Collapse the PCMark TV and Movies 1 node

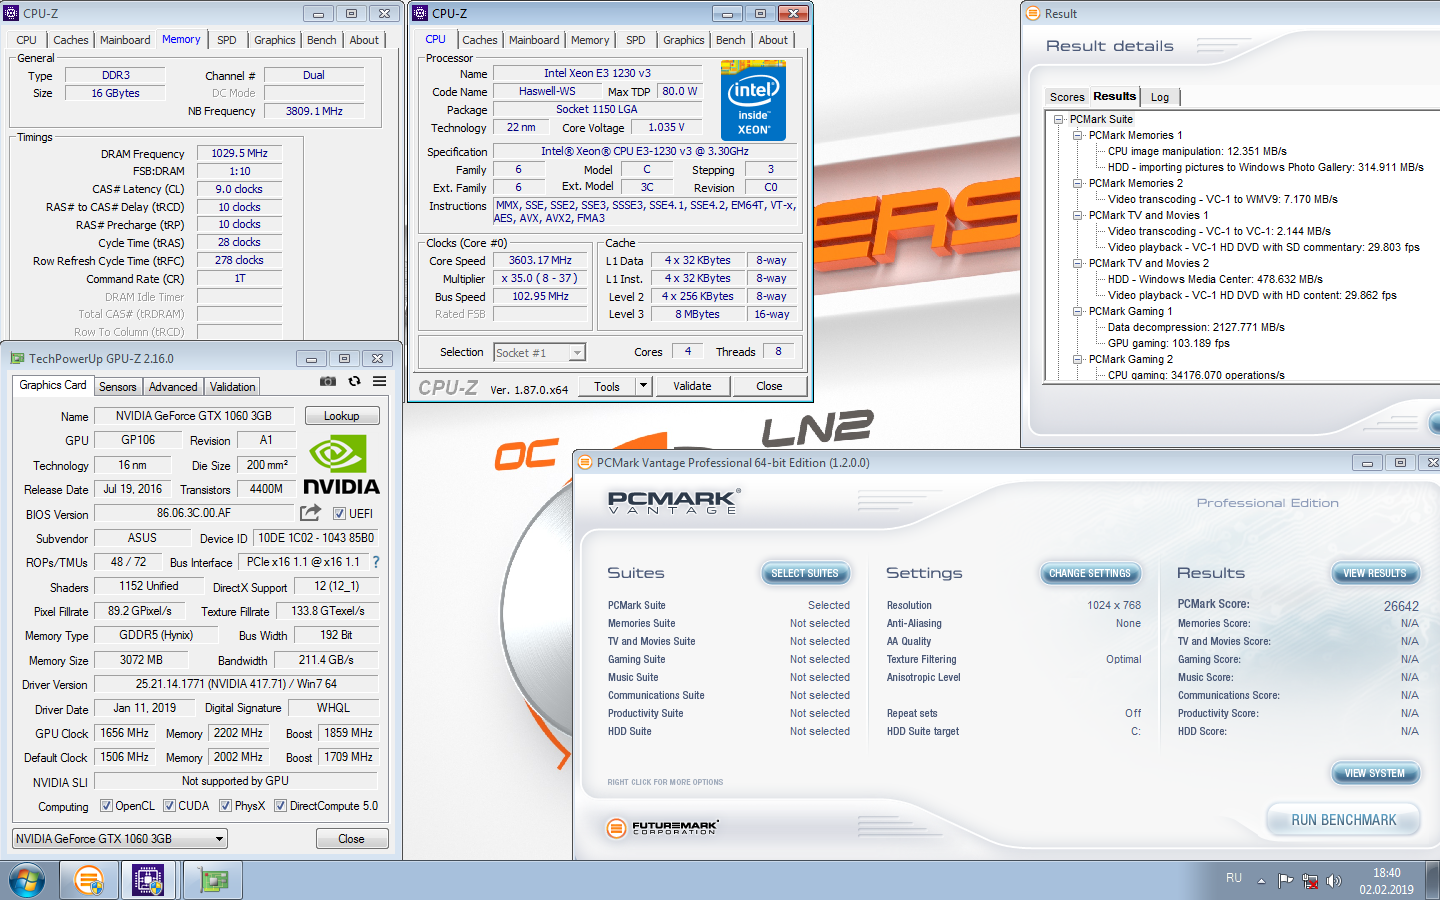(x=1078, y=215)
